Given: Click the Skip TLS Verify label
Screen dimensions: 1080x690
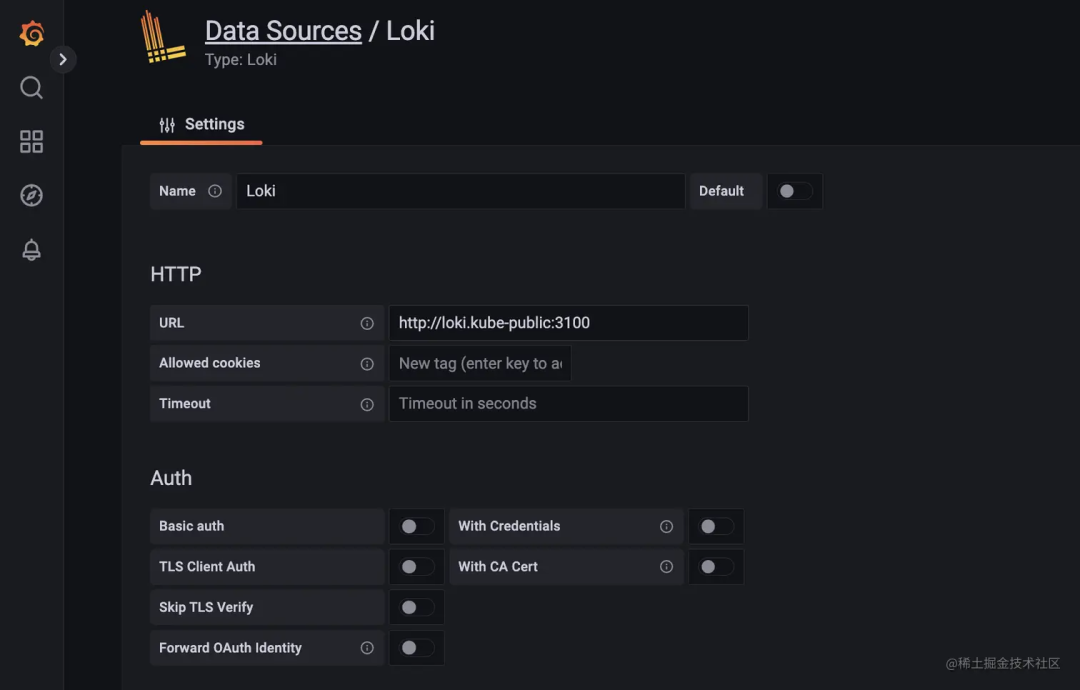Looking at the screenshot, I should click(x=206, y=607).
